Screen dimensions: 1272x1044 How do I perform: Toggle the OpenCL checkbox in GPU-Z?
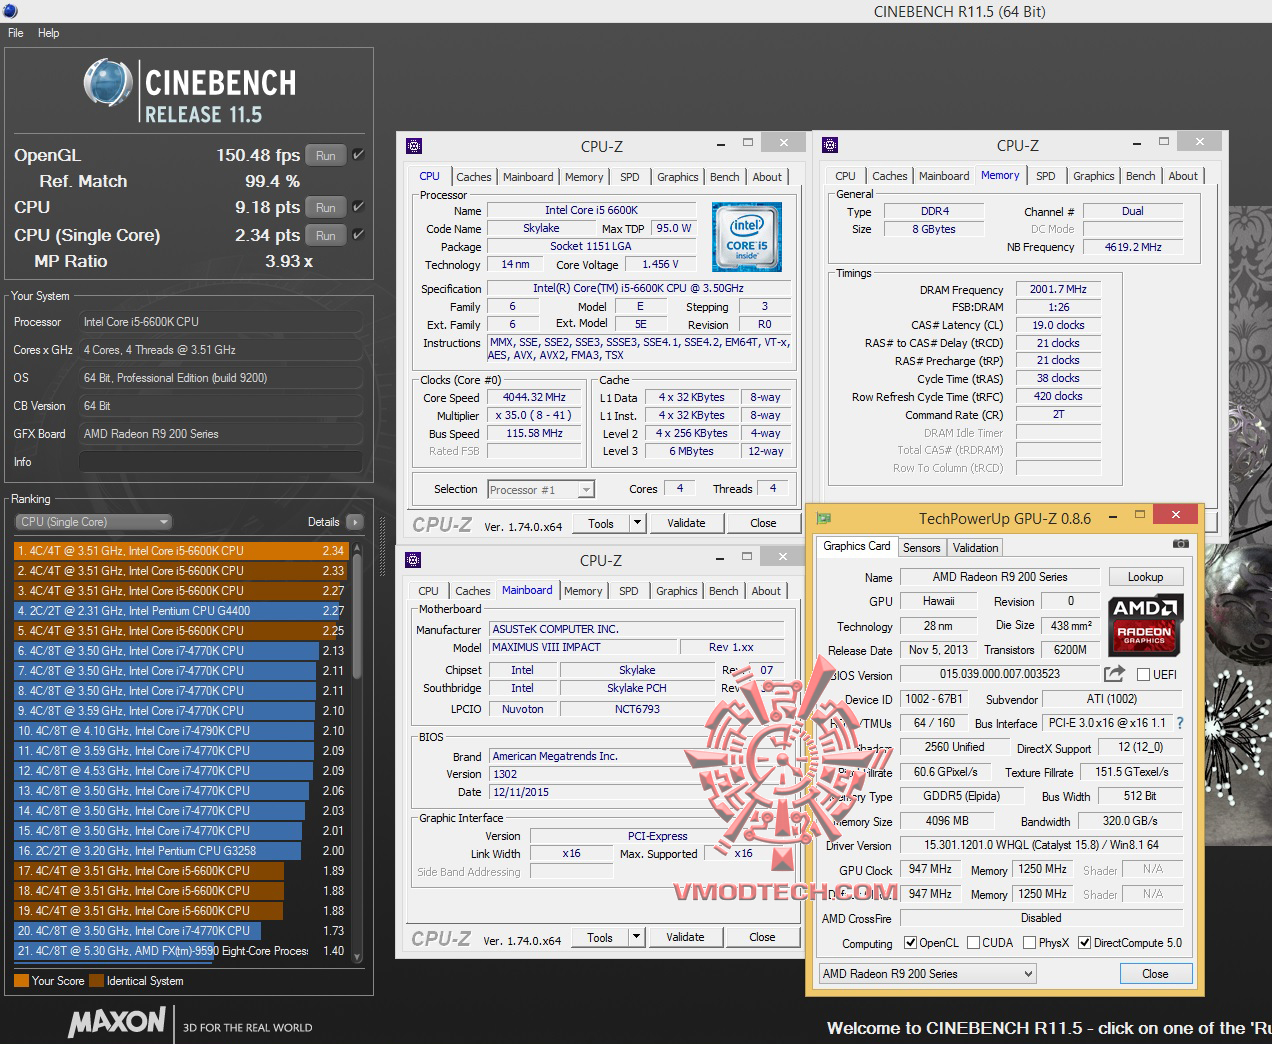coord(910,942)
